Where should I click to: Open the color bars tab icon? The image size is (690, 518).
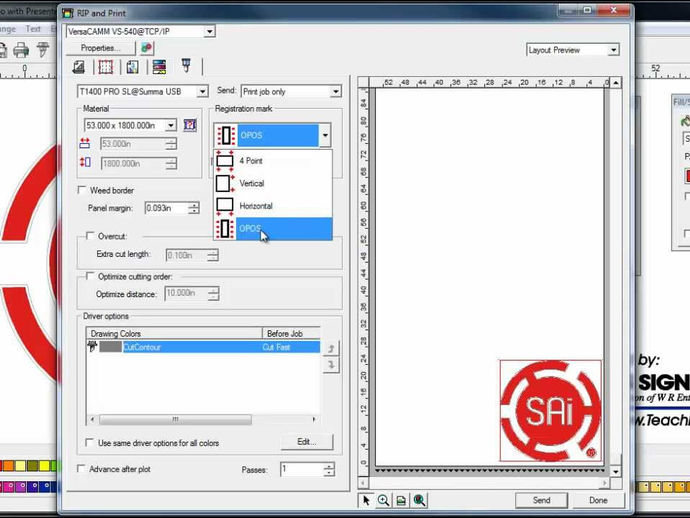[x=159, y=67]
